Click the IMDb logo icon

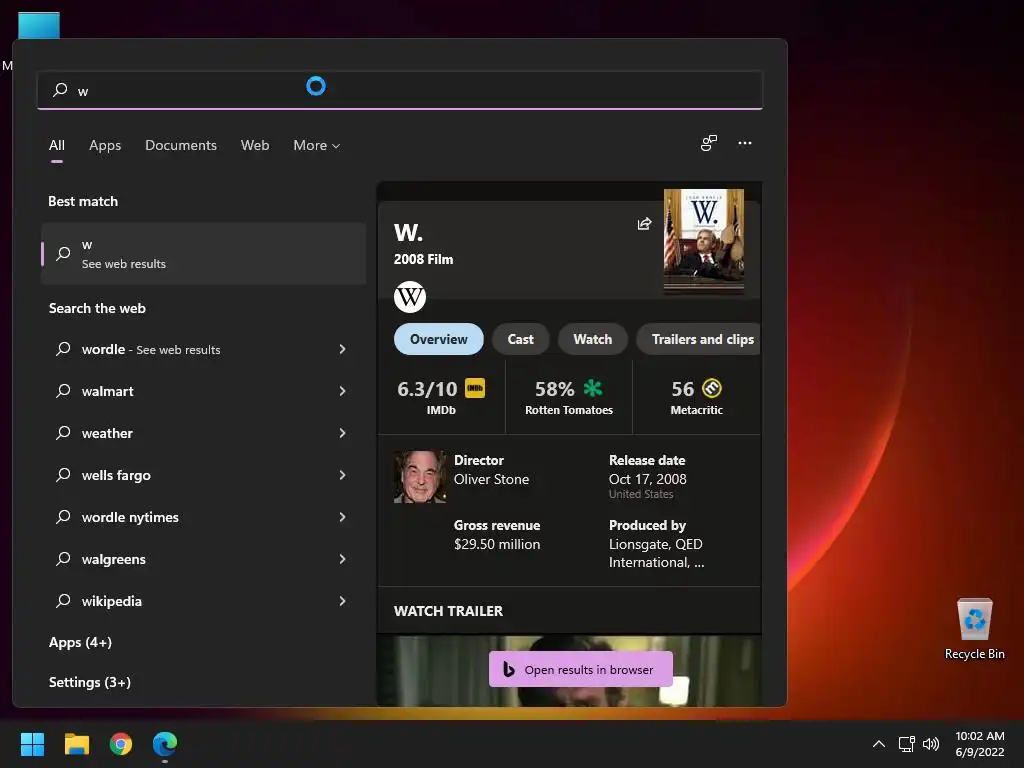(475, 388)
